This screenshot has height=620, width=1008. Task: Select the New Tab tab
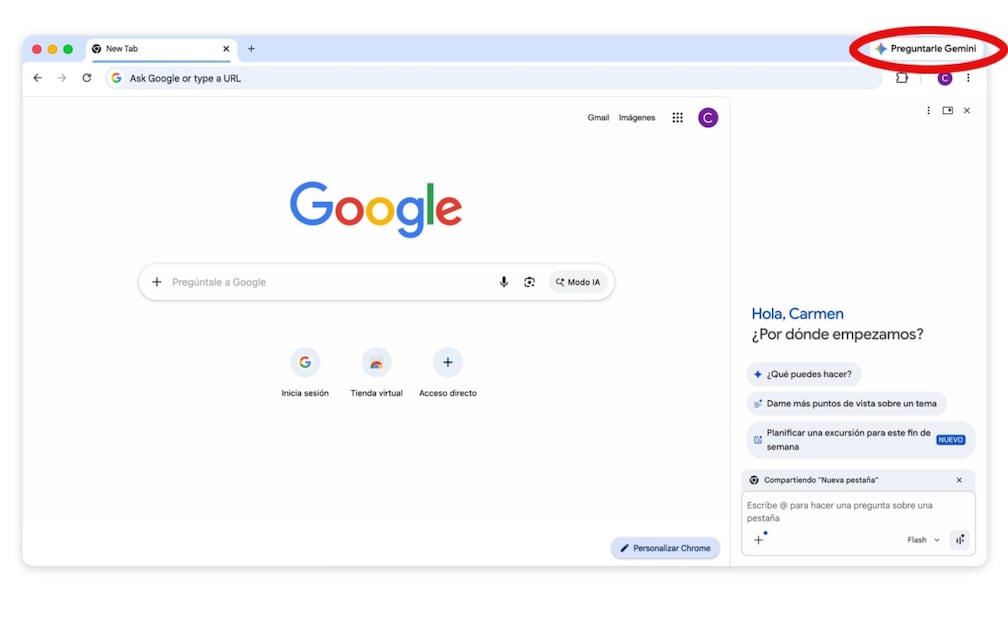tap(161, 49)
